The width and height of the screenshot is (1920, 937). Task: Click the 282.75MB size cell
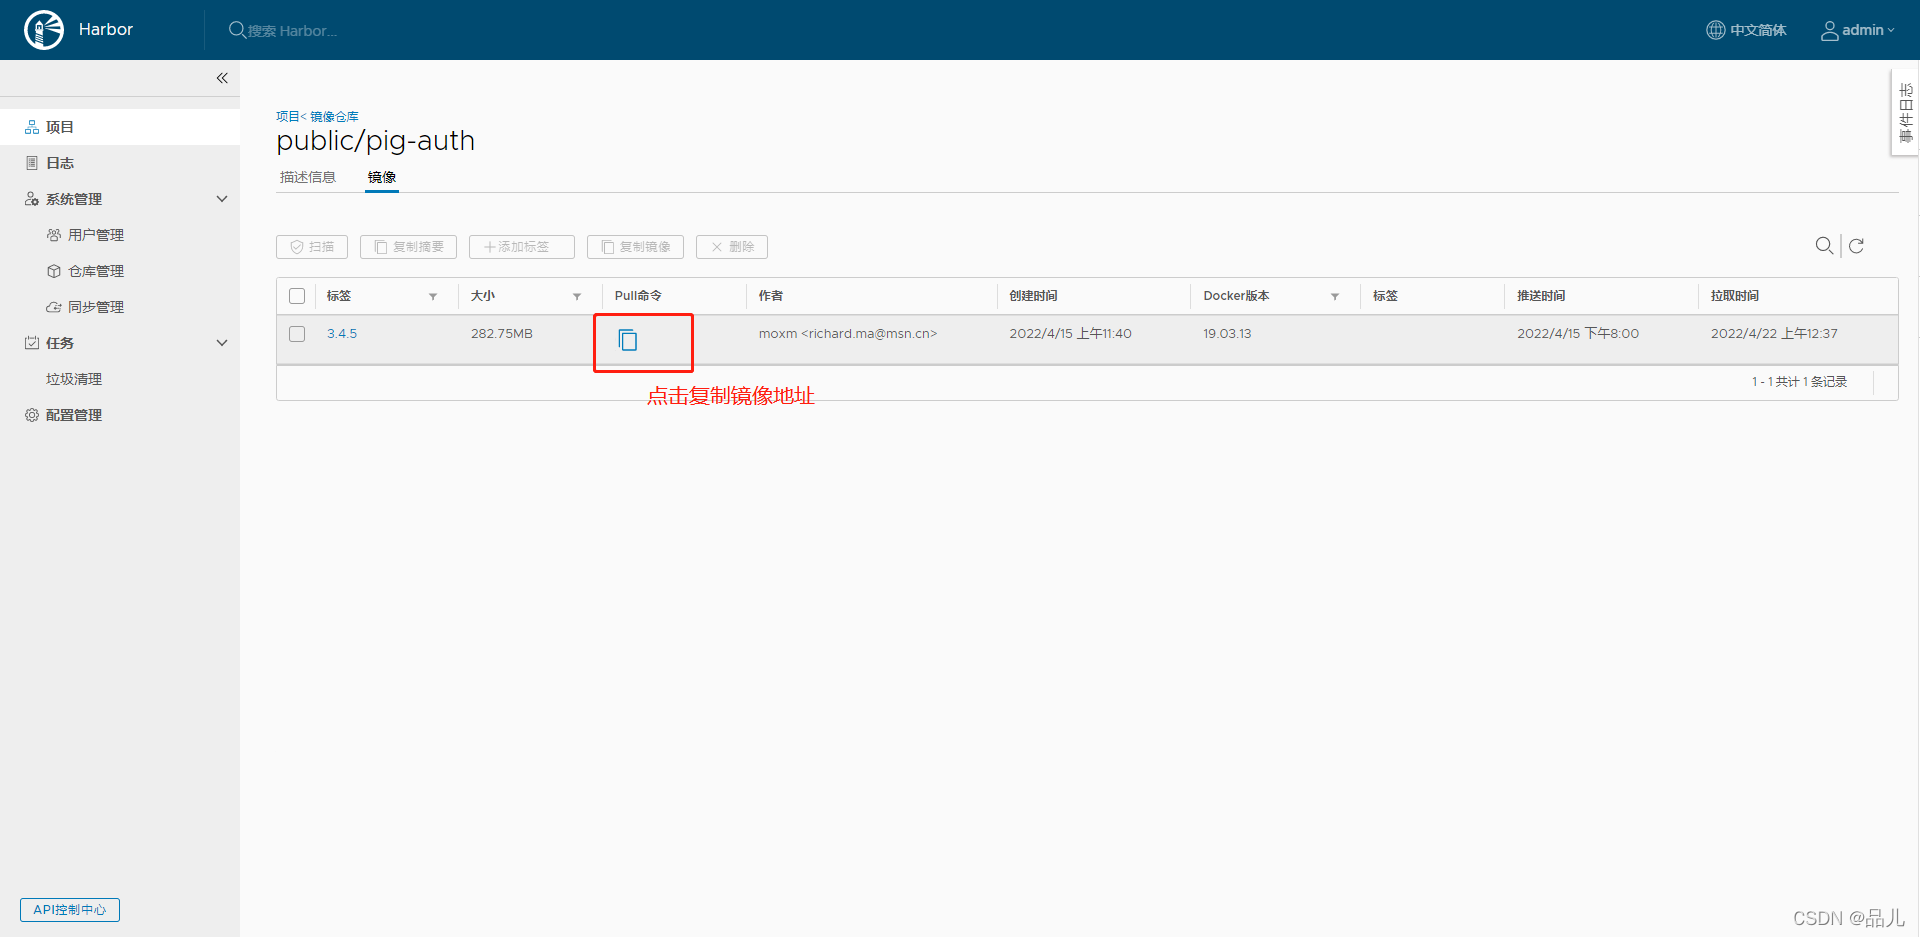point(502,334)
